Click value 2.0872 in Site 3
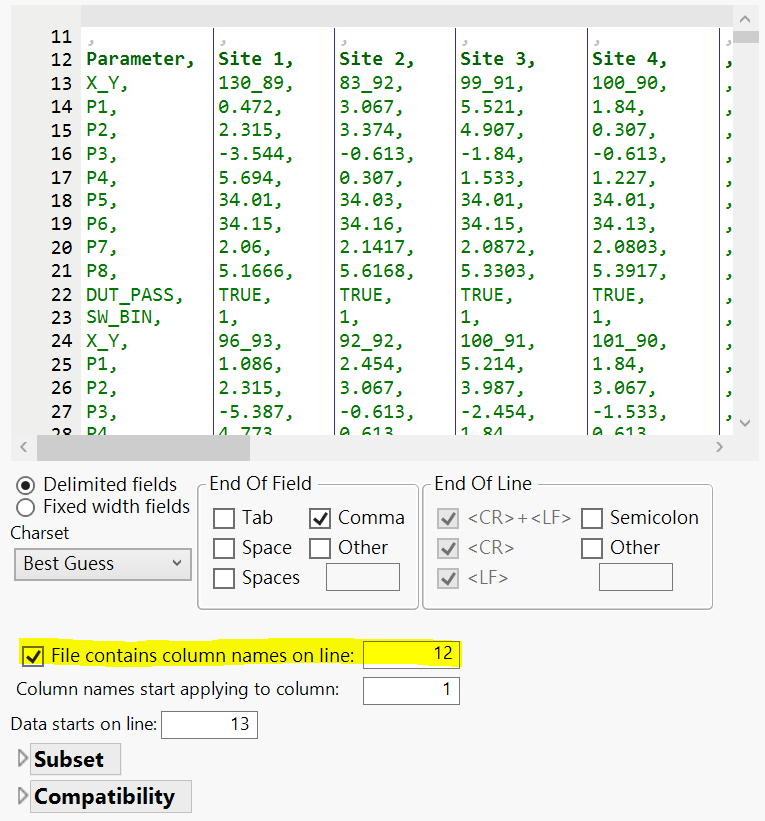Image resolution: width=765 pixels, height=821 pixels. point(498,247)
